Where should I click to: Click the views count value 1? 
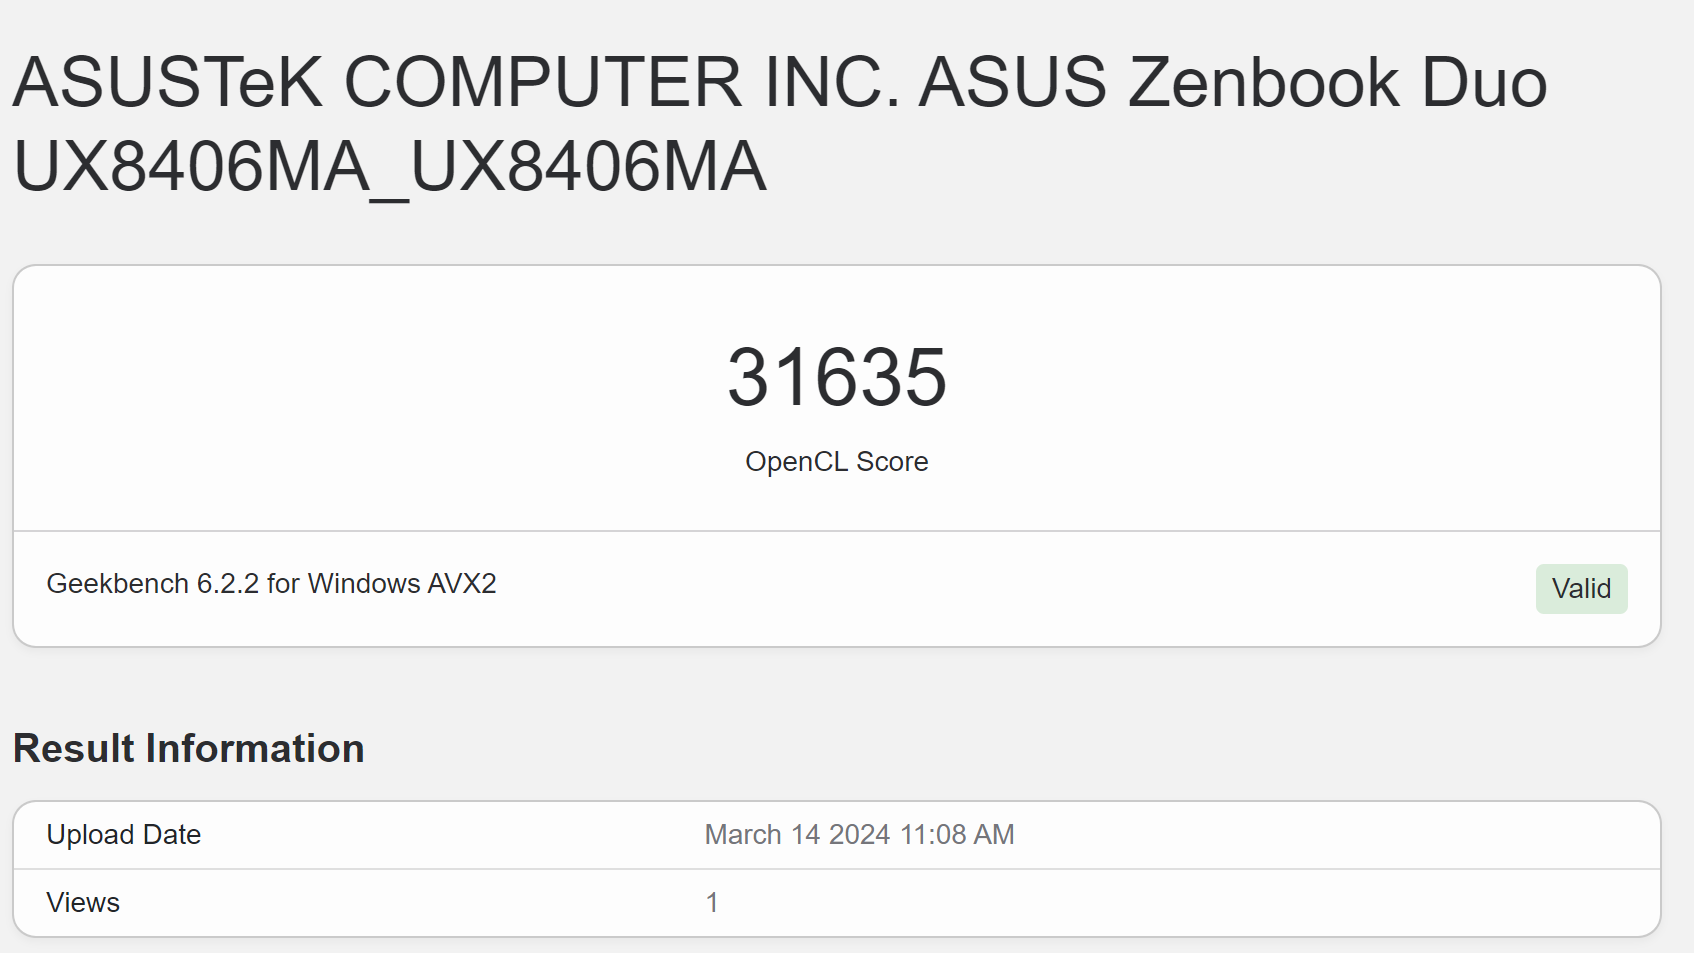[712, 903]
